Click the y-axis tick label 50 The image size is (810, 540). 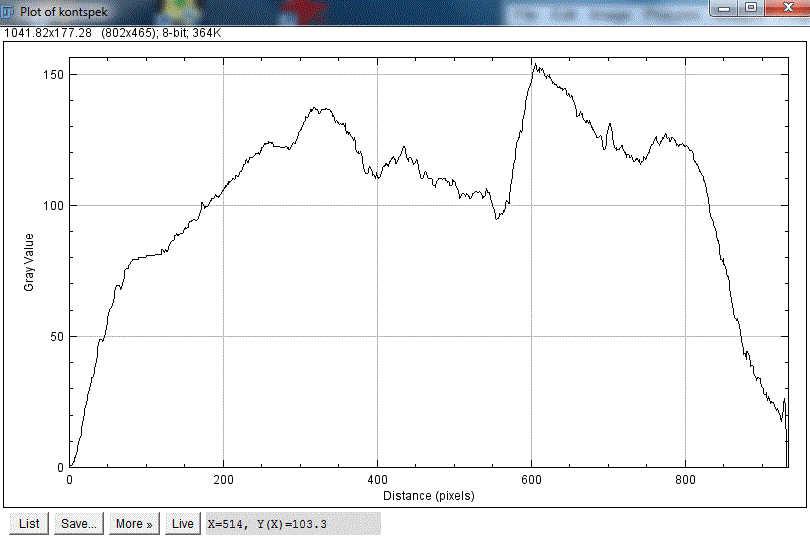pyautogui.click(x=56, y=337)
